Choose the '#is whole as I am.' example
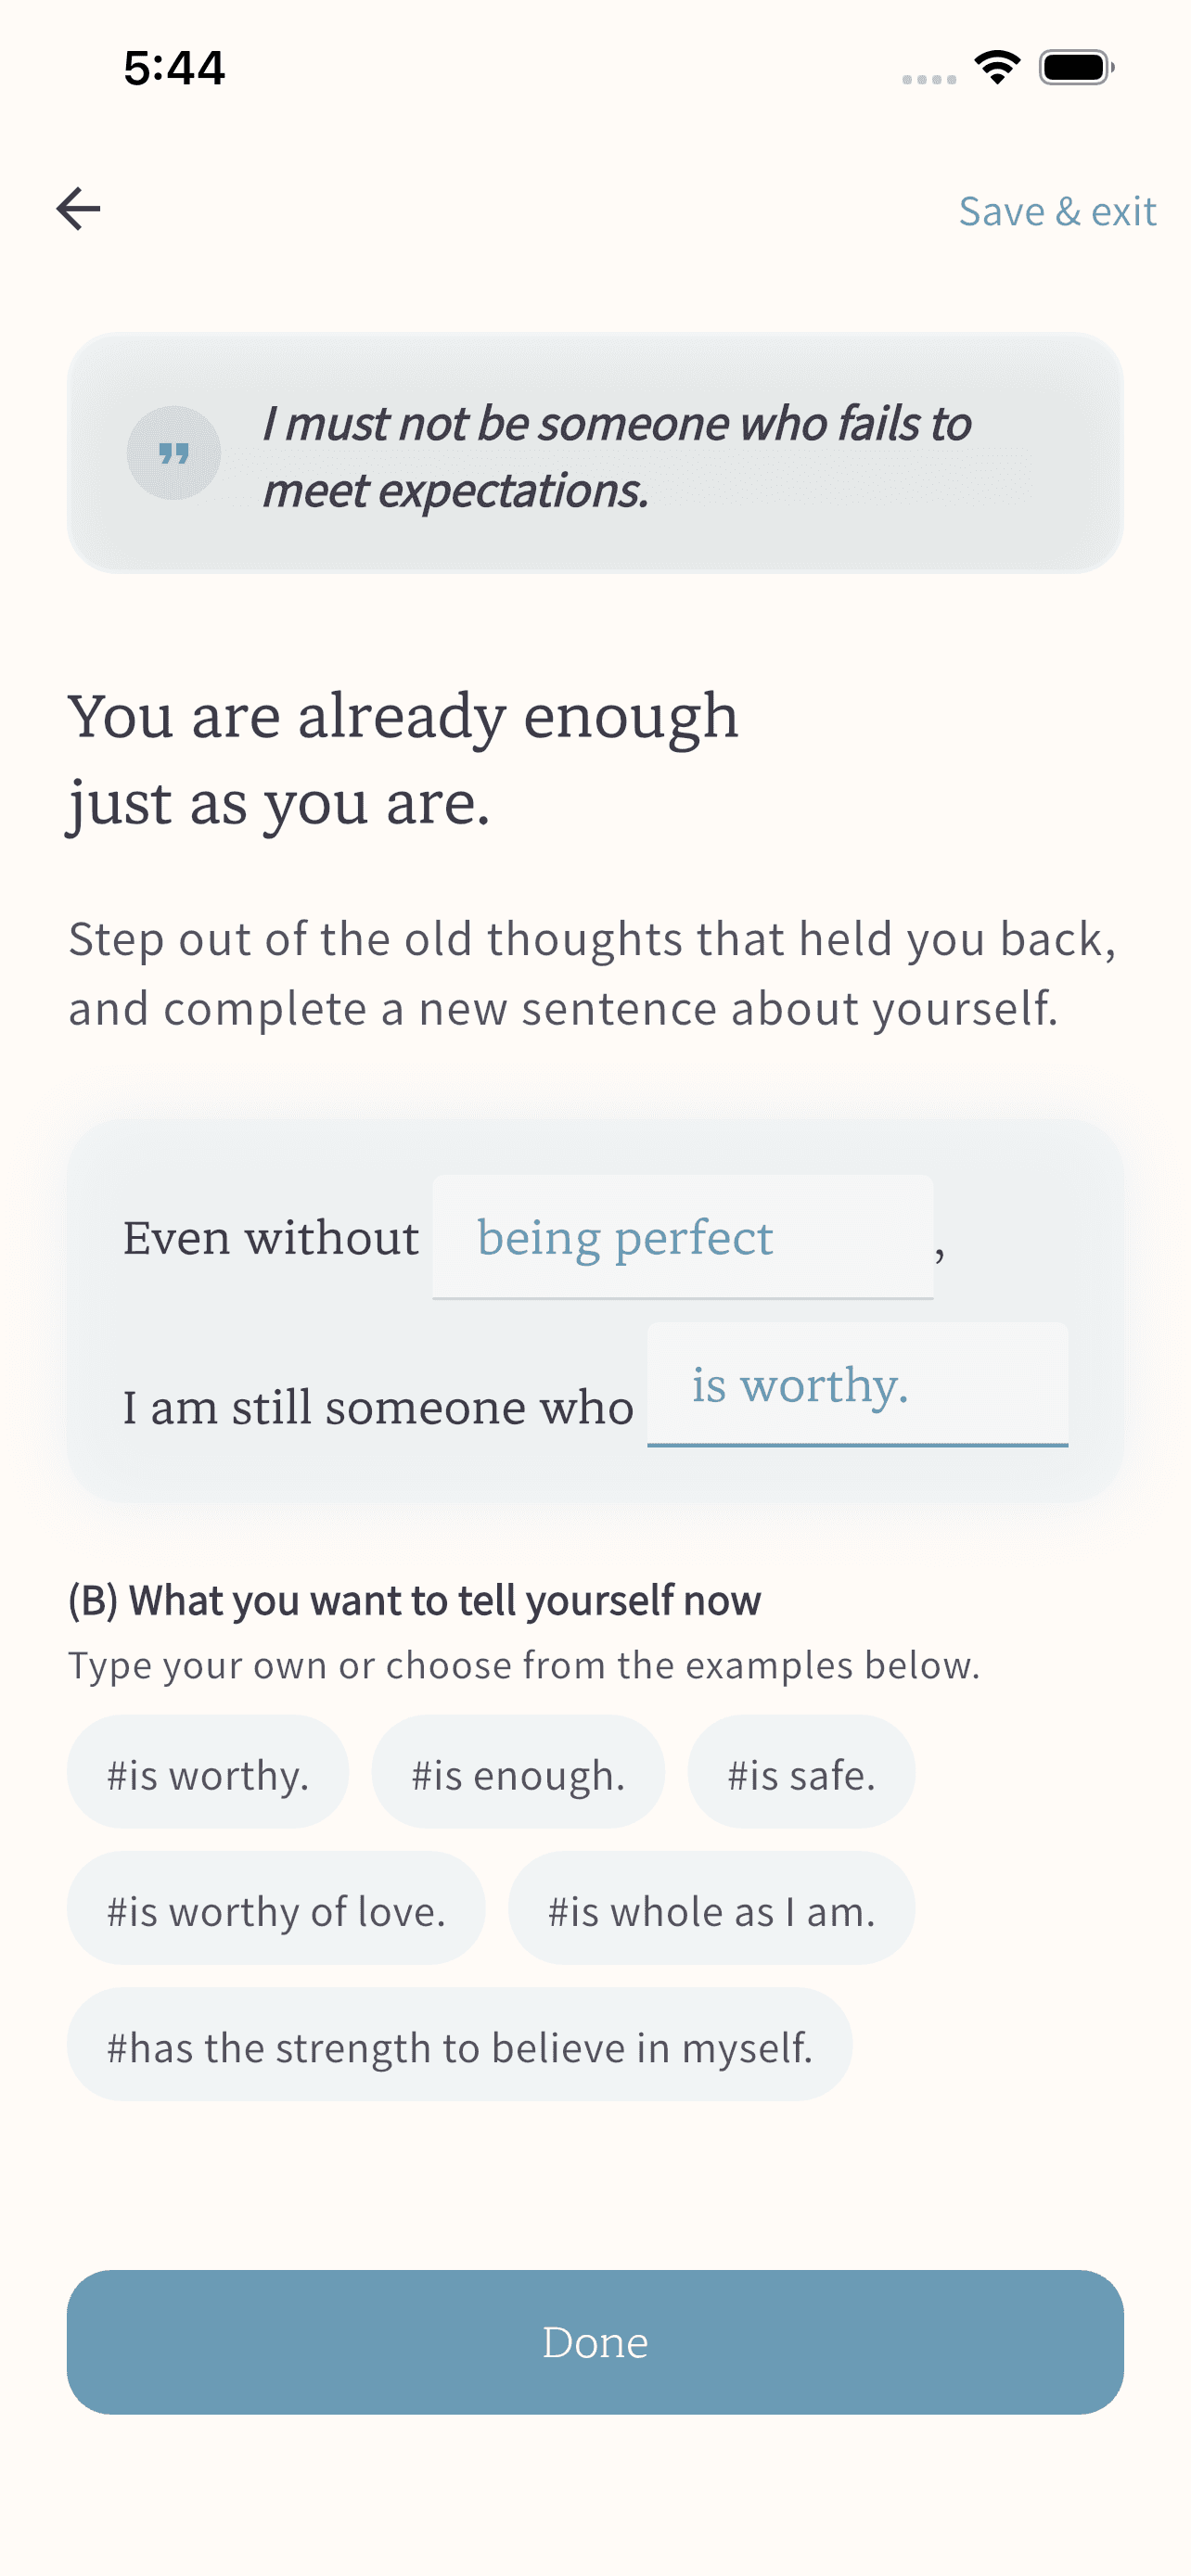This screenshot has width=1191, height=2576. point(710,1910)
